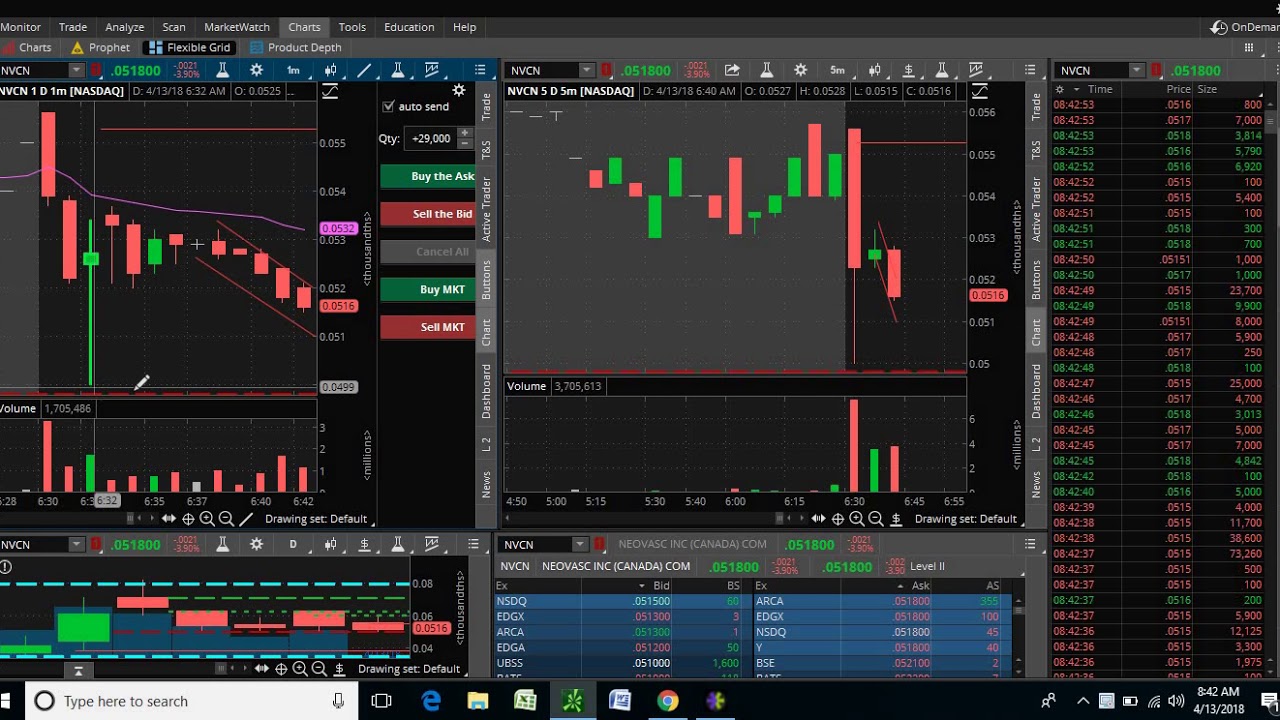Click pan arrows icon below the 5m chart
Screen dimensions: 1280x720
tap(818, 519)
